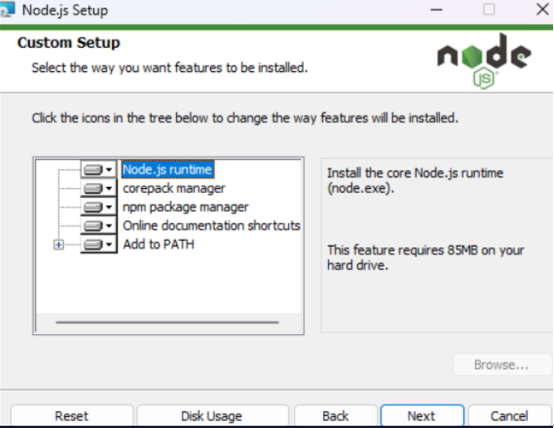Open the dropdown arrow beside npm package manager
This screenshot has width=554, height=428.
click(109, 207)
